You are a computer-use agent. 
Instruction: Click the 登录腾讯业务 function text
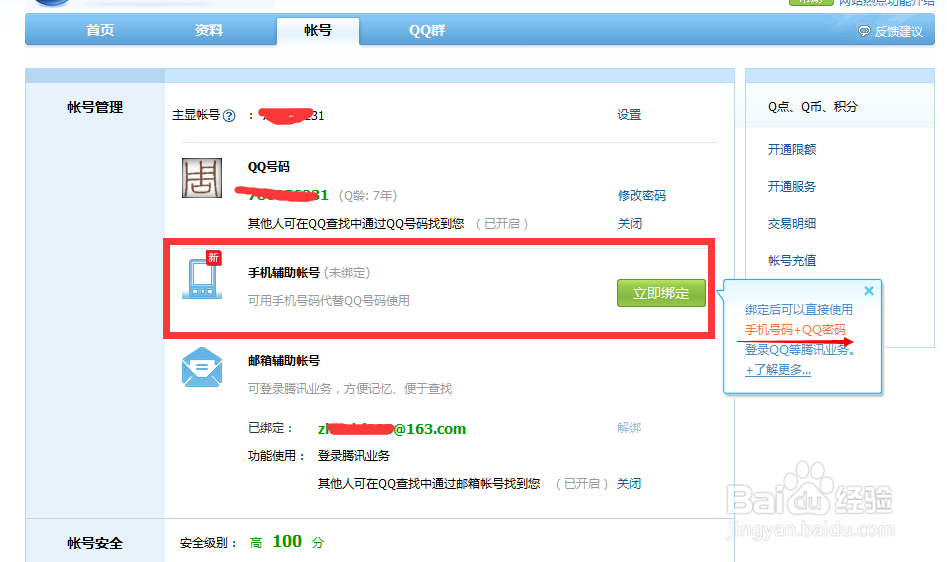(x=354, y=456)
